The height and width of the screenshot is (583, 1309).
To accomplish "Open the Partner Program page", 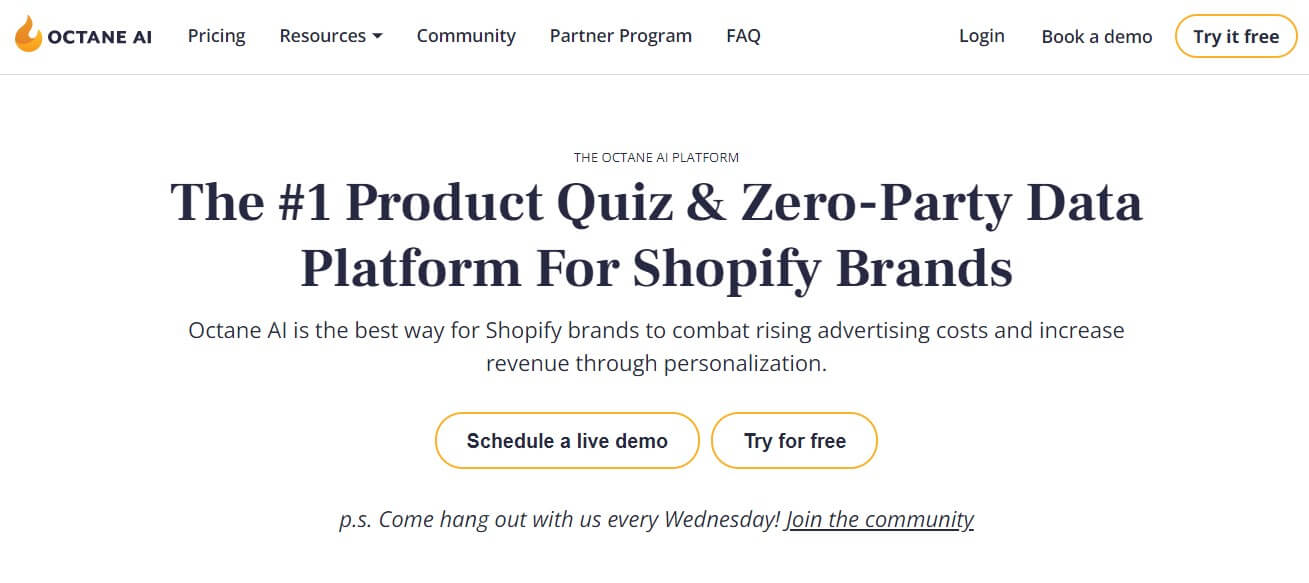I will [621, 36].
